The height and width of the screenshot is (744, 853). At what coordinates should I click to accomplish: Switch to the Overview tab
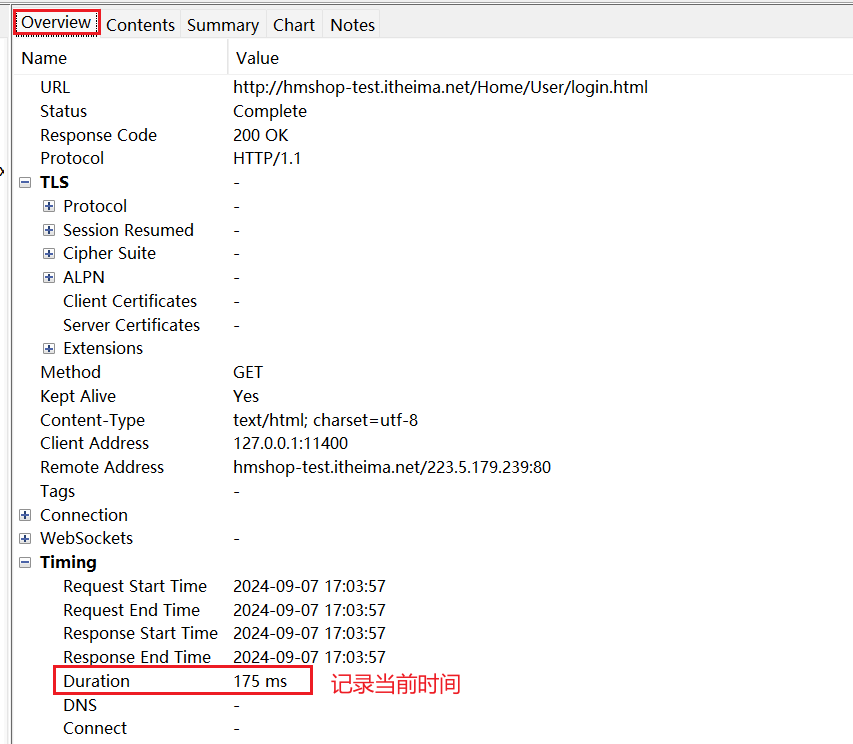[56, 23]
